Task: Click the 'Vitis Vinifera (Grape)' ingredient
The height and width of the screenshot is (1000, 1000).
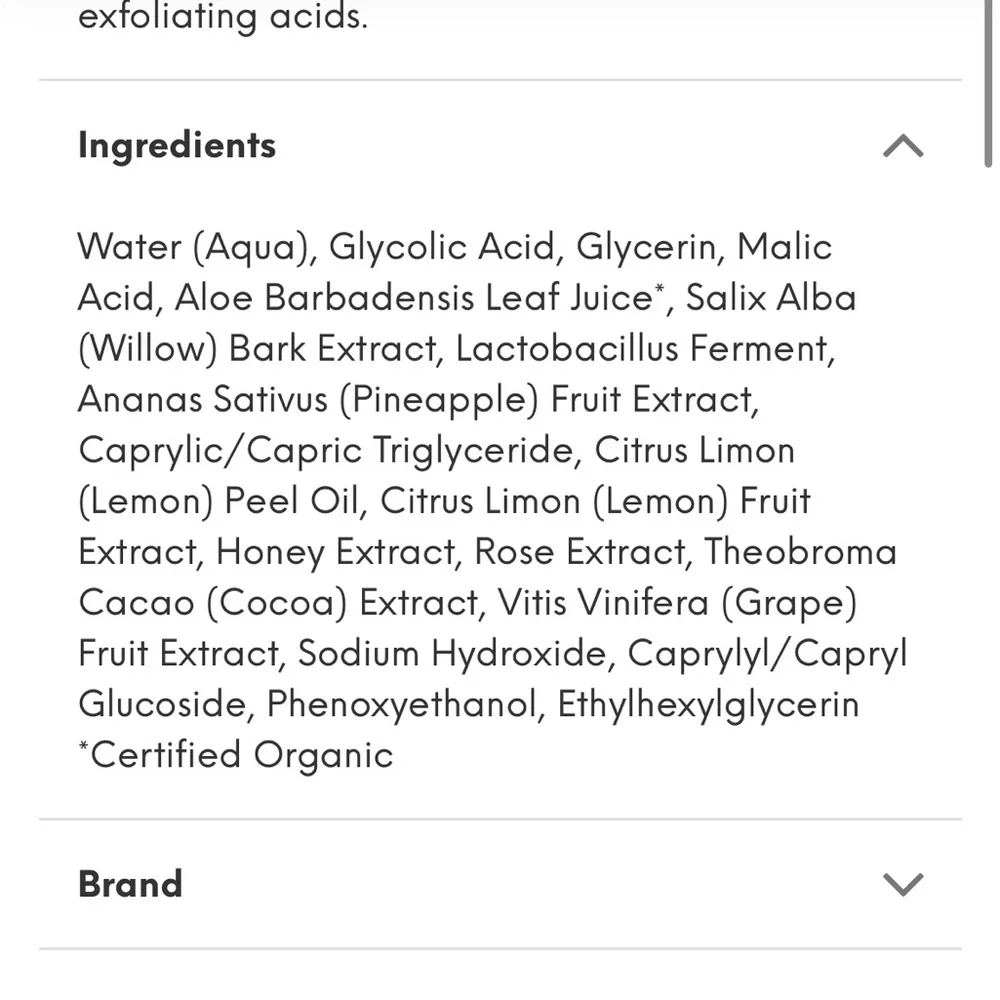Action: [x=677, y=603]
